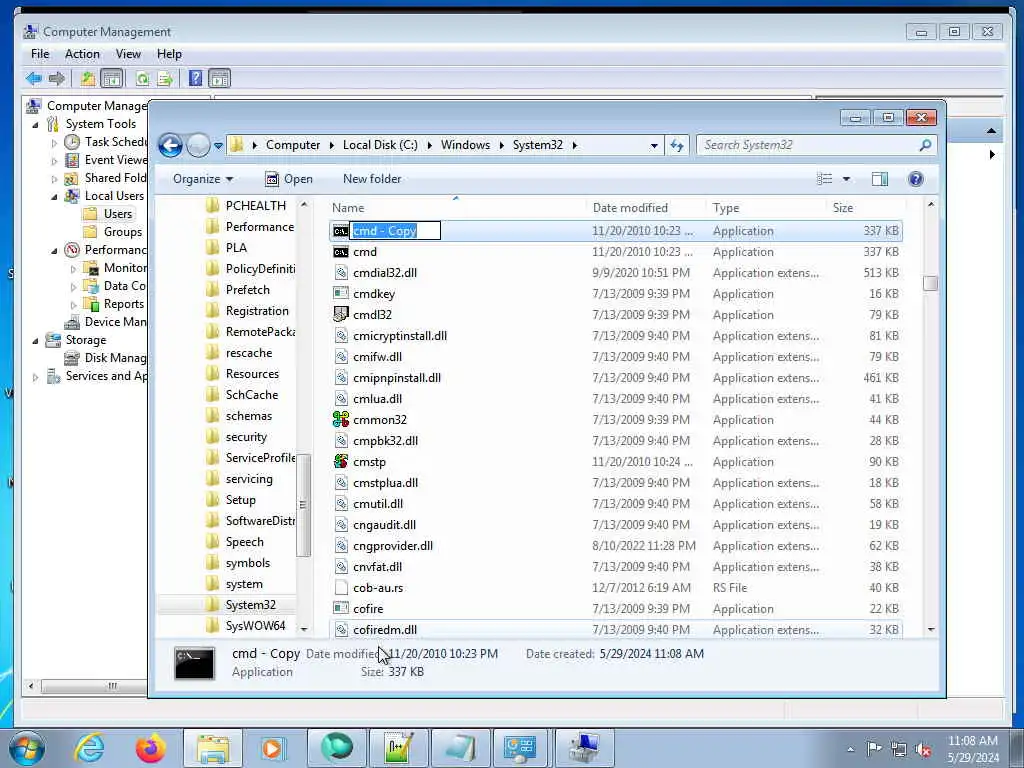This screenshot has height=768, width=1024.
Task: Open the View menu
Action: 128,54
